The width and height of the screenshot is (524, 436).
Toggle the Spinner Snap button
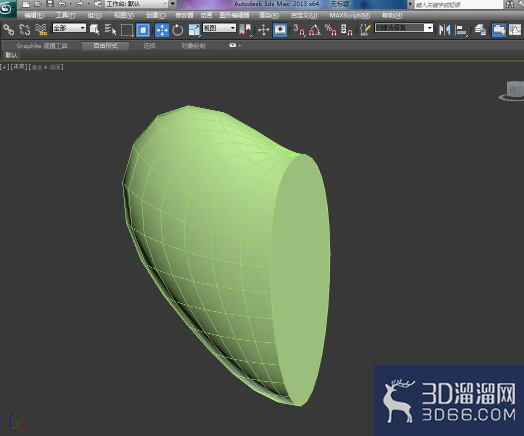(x=347, y=30)
